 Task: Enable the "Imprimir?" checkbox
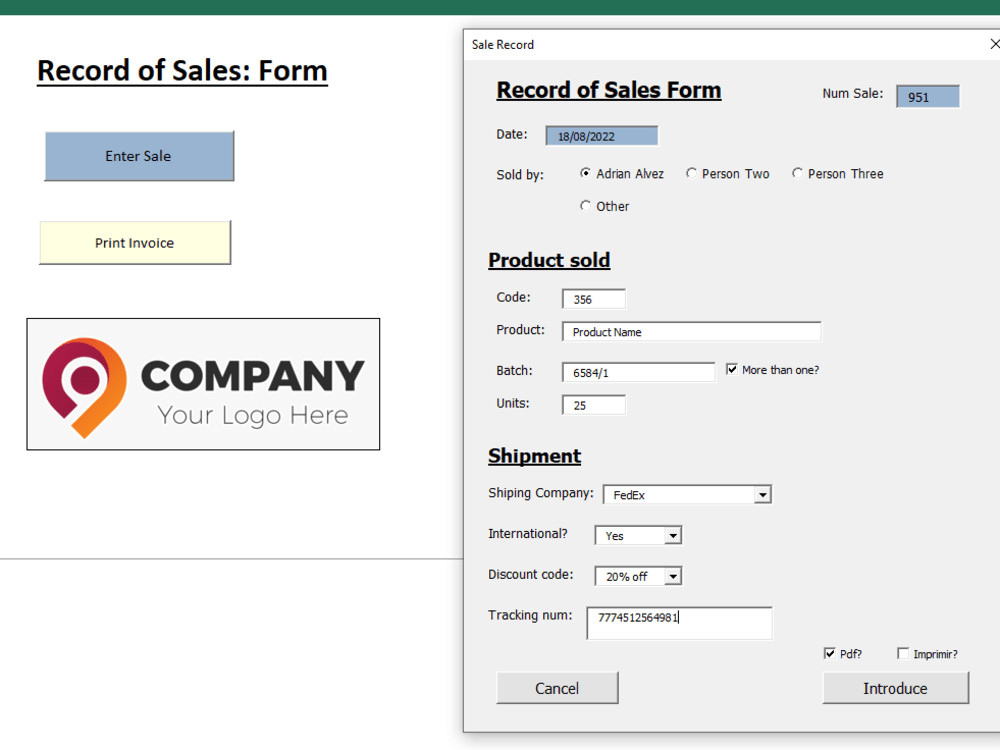point(903,653)
